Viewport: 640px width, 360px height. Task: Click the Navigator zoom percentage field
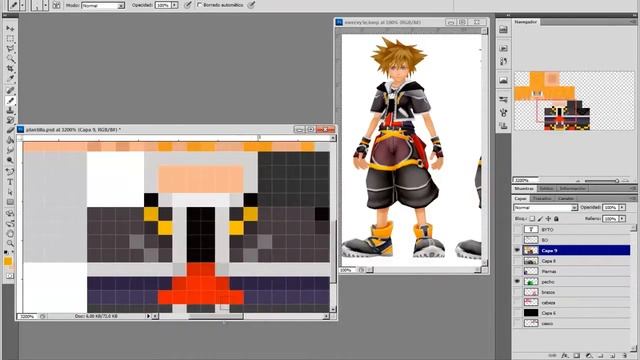coord(525,180)
